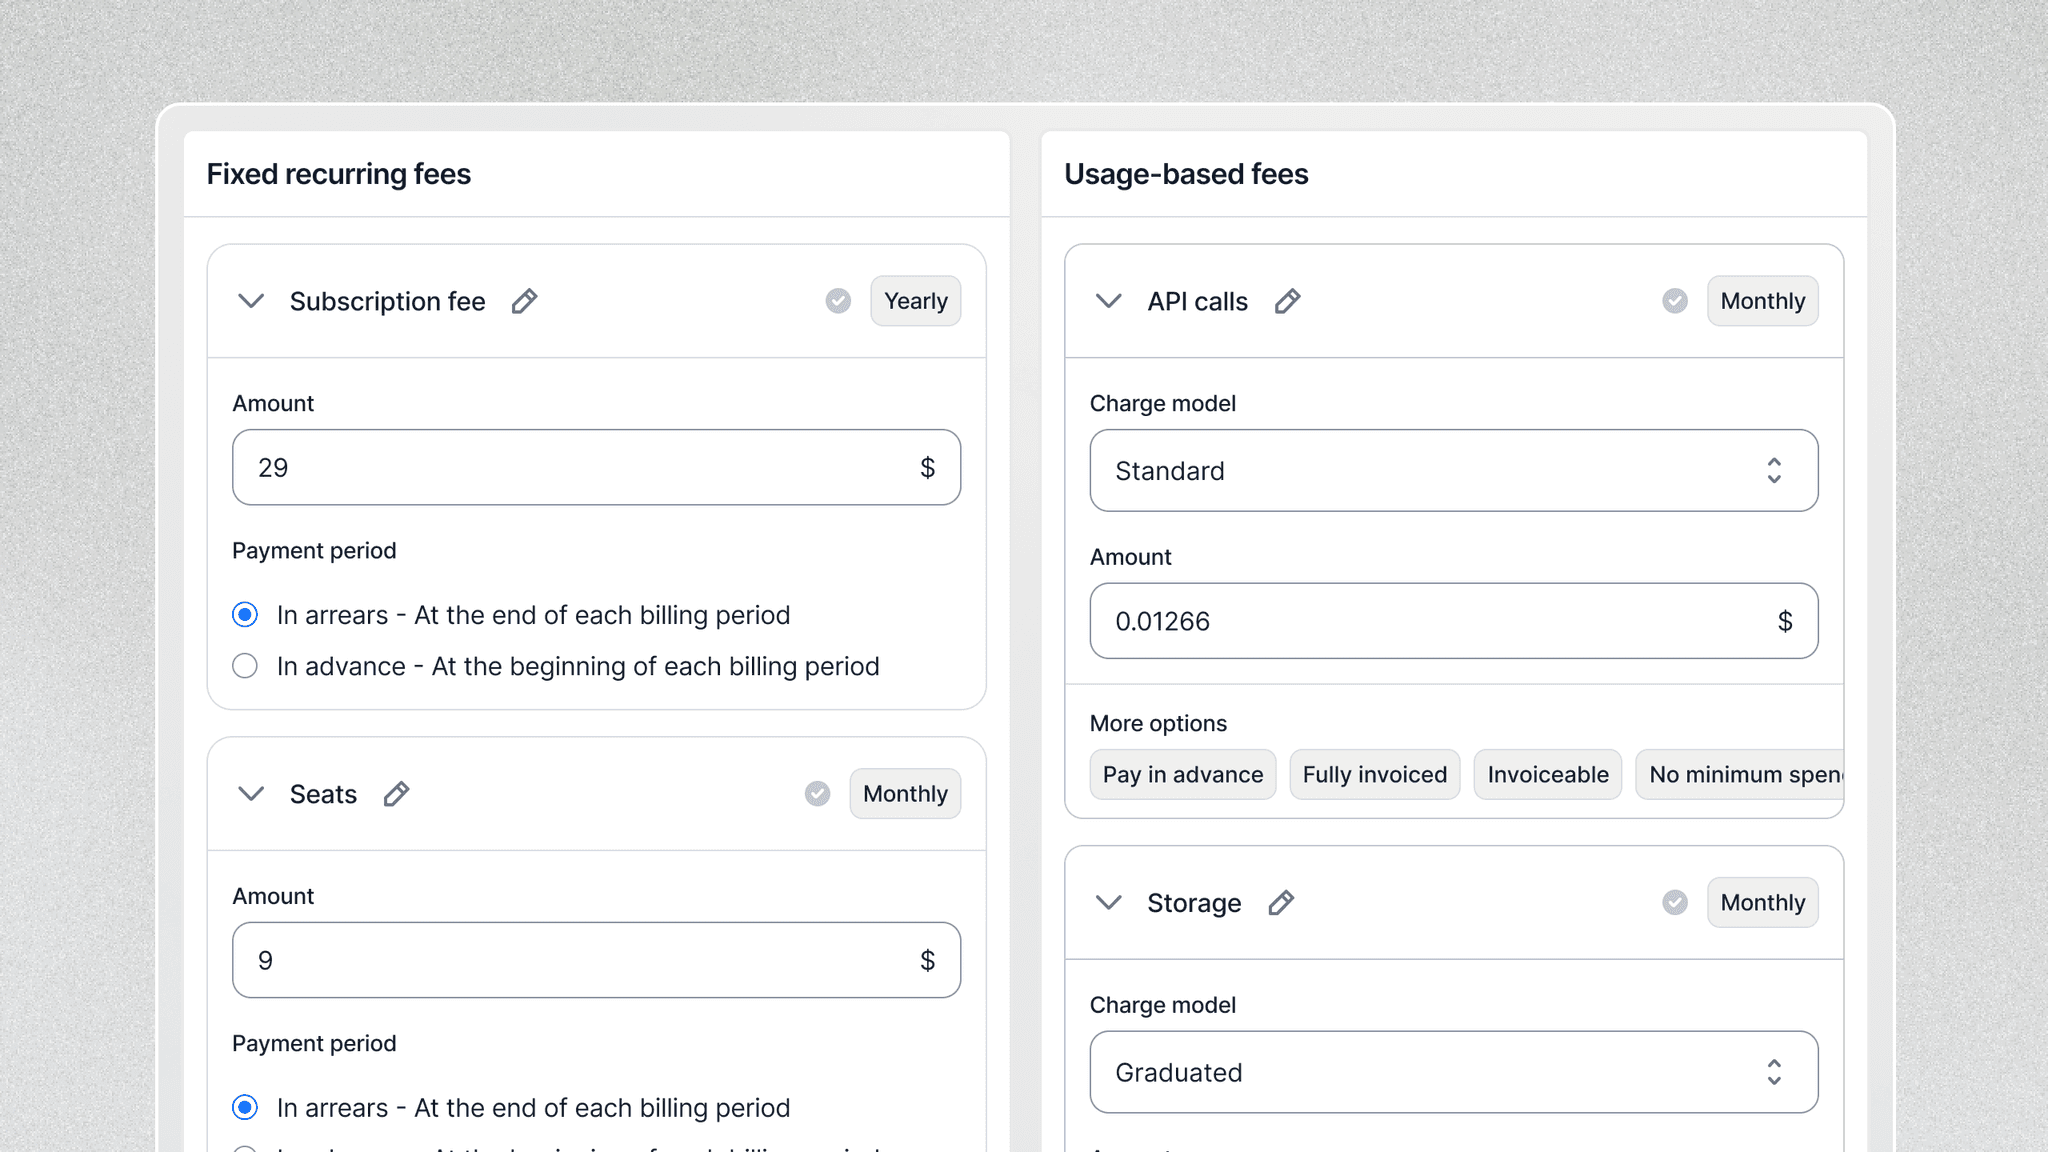Click the Storage checkmark status icon
Viewport: 2048px width, 1152px height.
click(x=1675, y=903)
